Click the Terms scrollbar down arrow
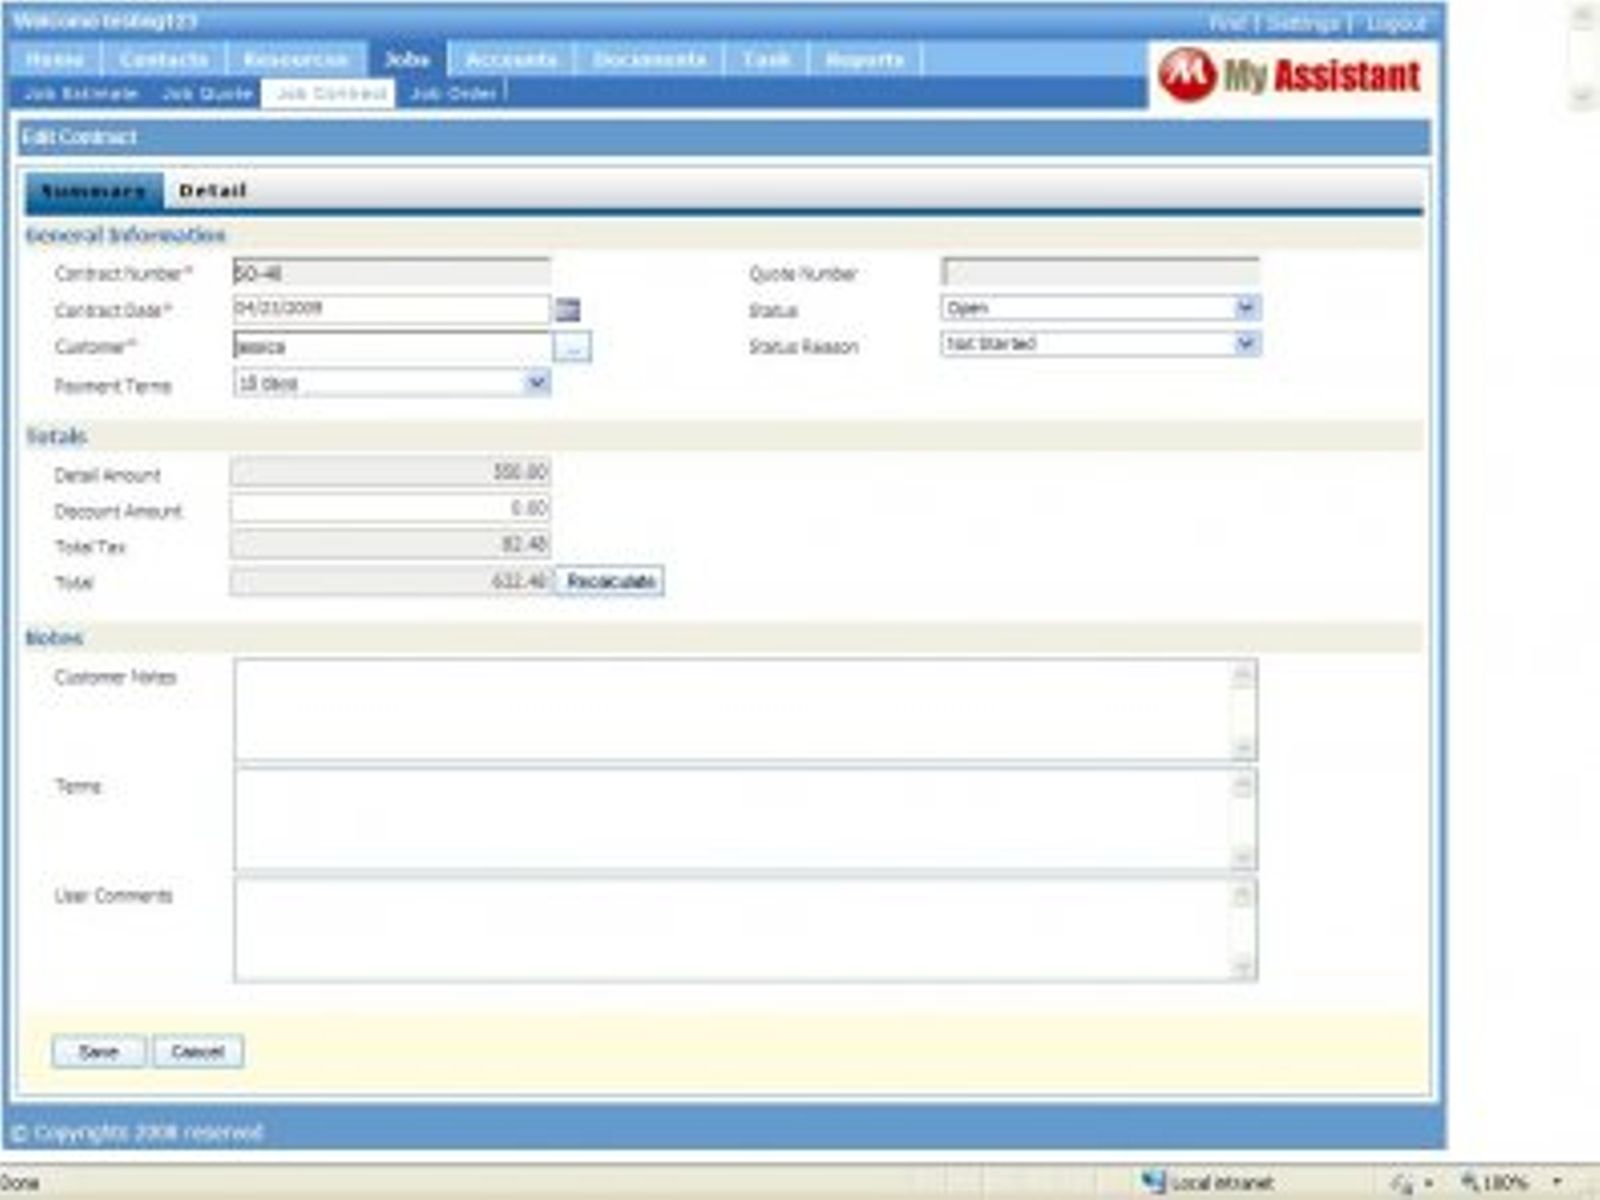The image size is (1600, 1200). pos(1243,858)
